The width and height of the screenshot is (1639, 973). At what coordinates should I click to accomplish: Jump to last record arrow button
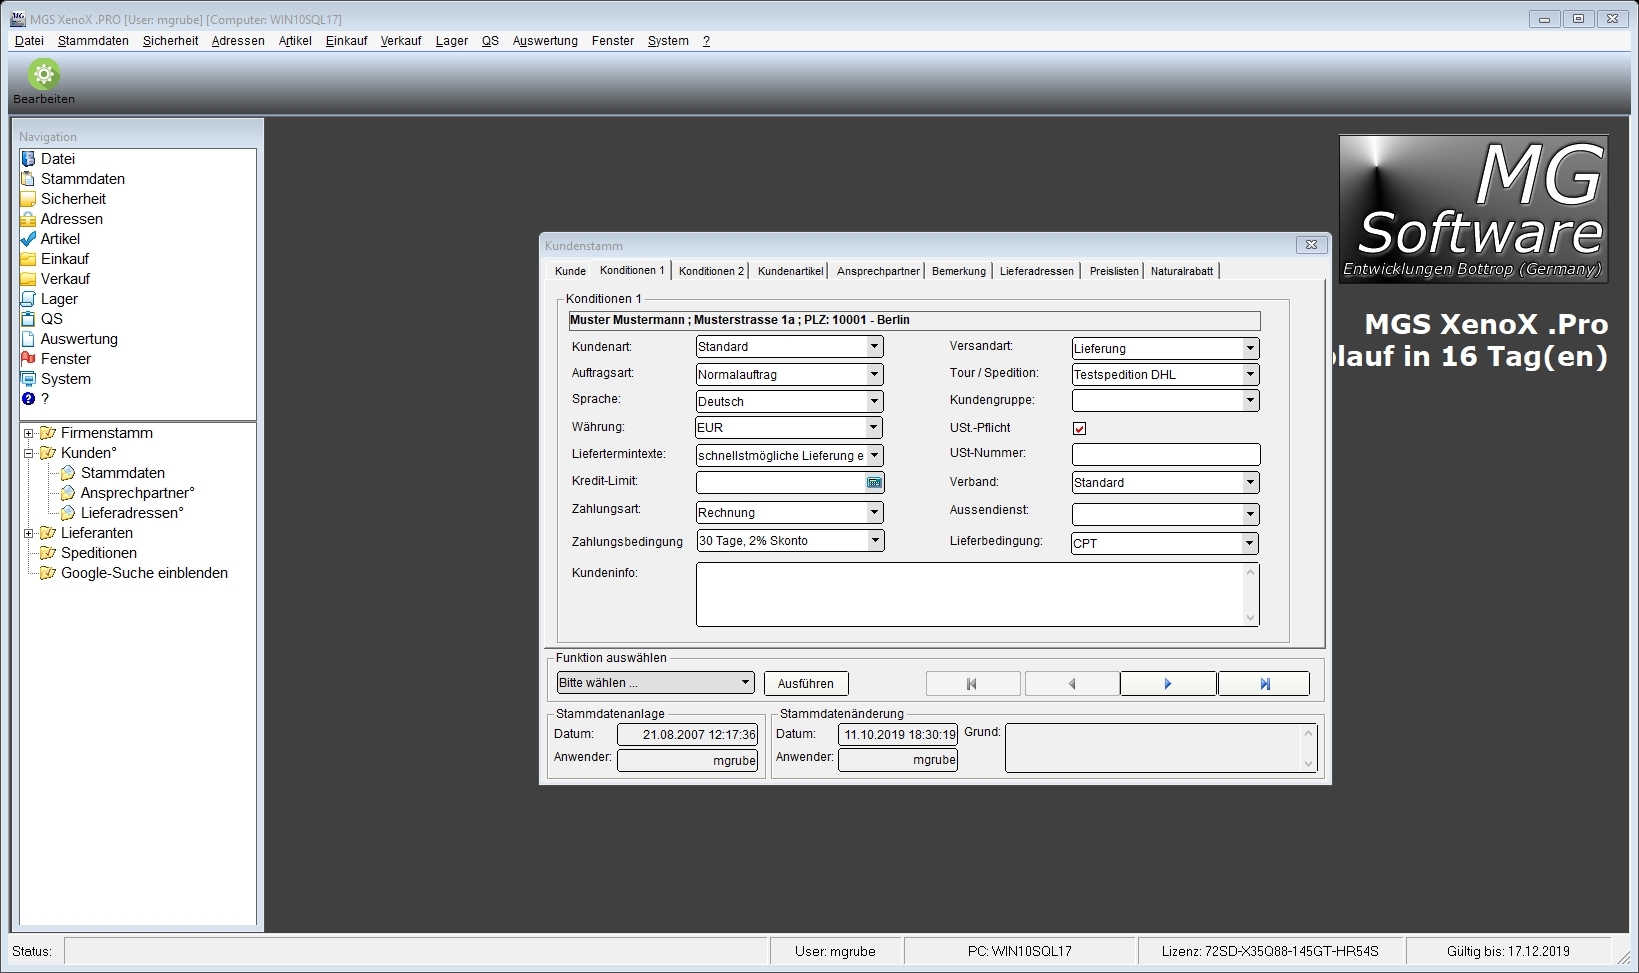coord(1264,684)
